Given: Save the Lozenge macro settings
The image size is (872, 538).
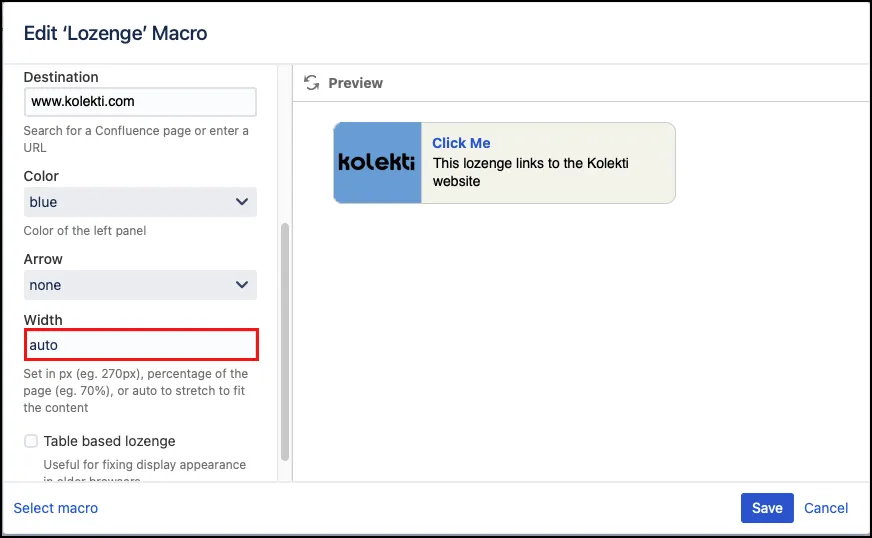Looking at the screenshot, I should click(x=767, y=508).
